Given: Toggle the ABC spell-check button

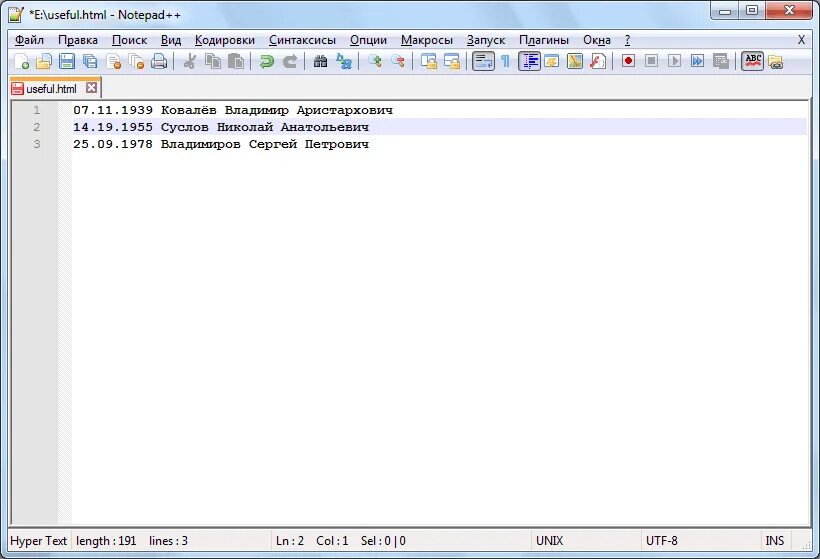Looking at the screenshot, I should point(753,61).
